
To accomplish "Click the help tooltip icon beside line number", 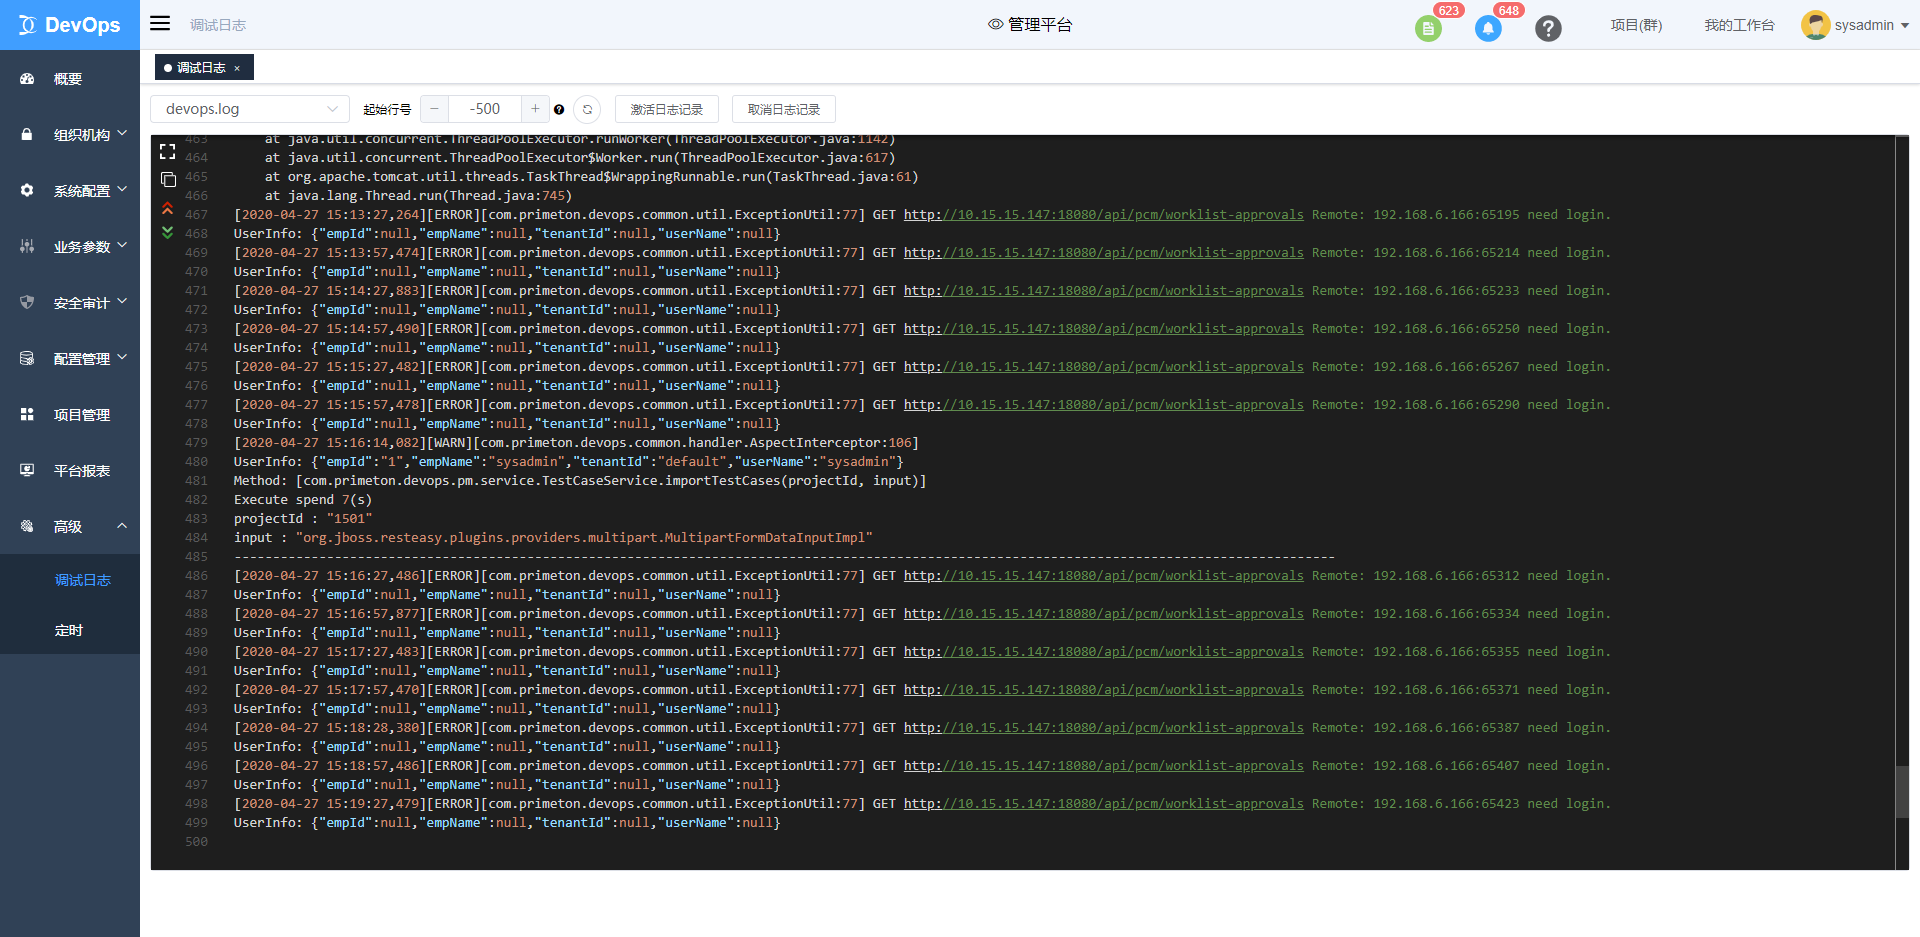I will (x=559, y=110).
